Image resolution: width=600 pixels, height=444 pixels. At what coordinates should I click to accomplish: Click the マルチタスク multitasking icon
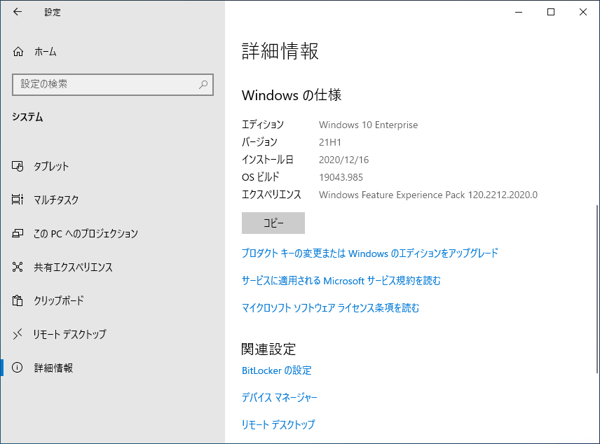coord(18,199)
